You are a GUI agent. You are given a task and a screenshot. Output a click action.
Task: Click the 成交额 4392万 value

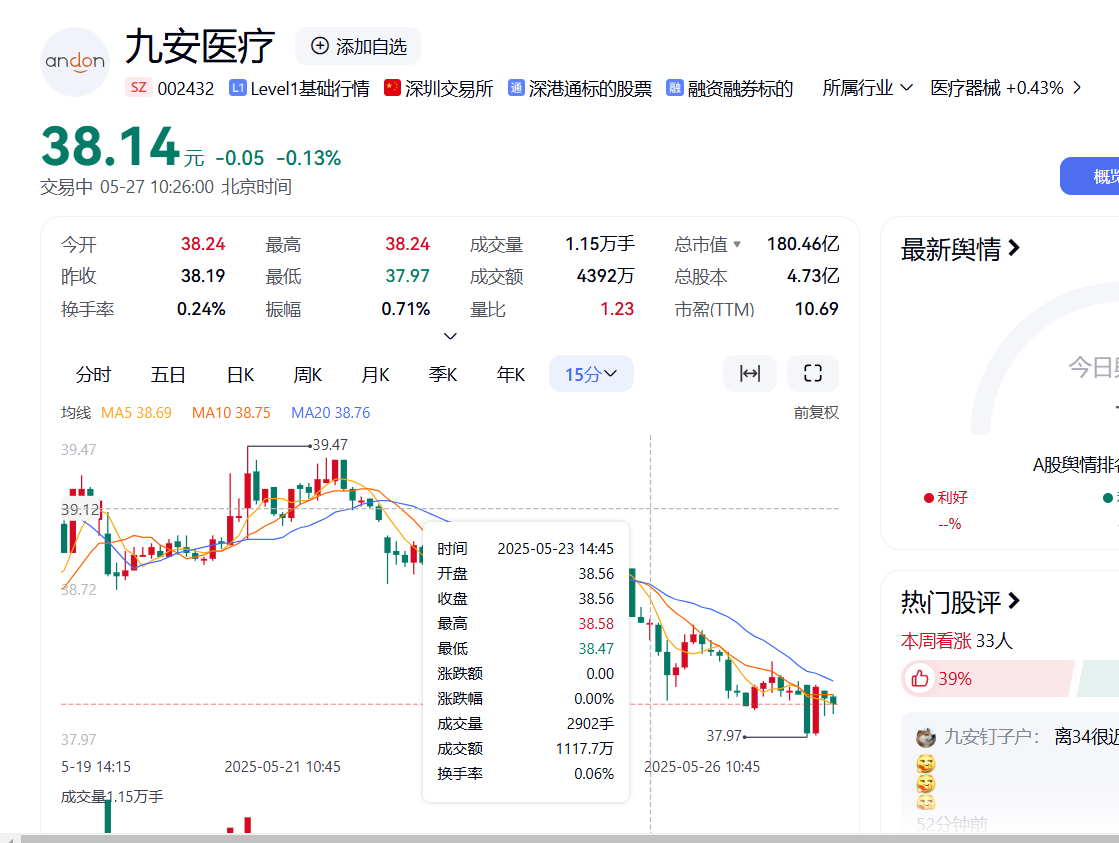605,276
